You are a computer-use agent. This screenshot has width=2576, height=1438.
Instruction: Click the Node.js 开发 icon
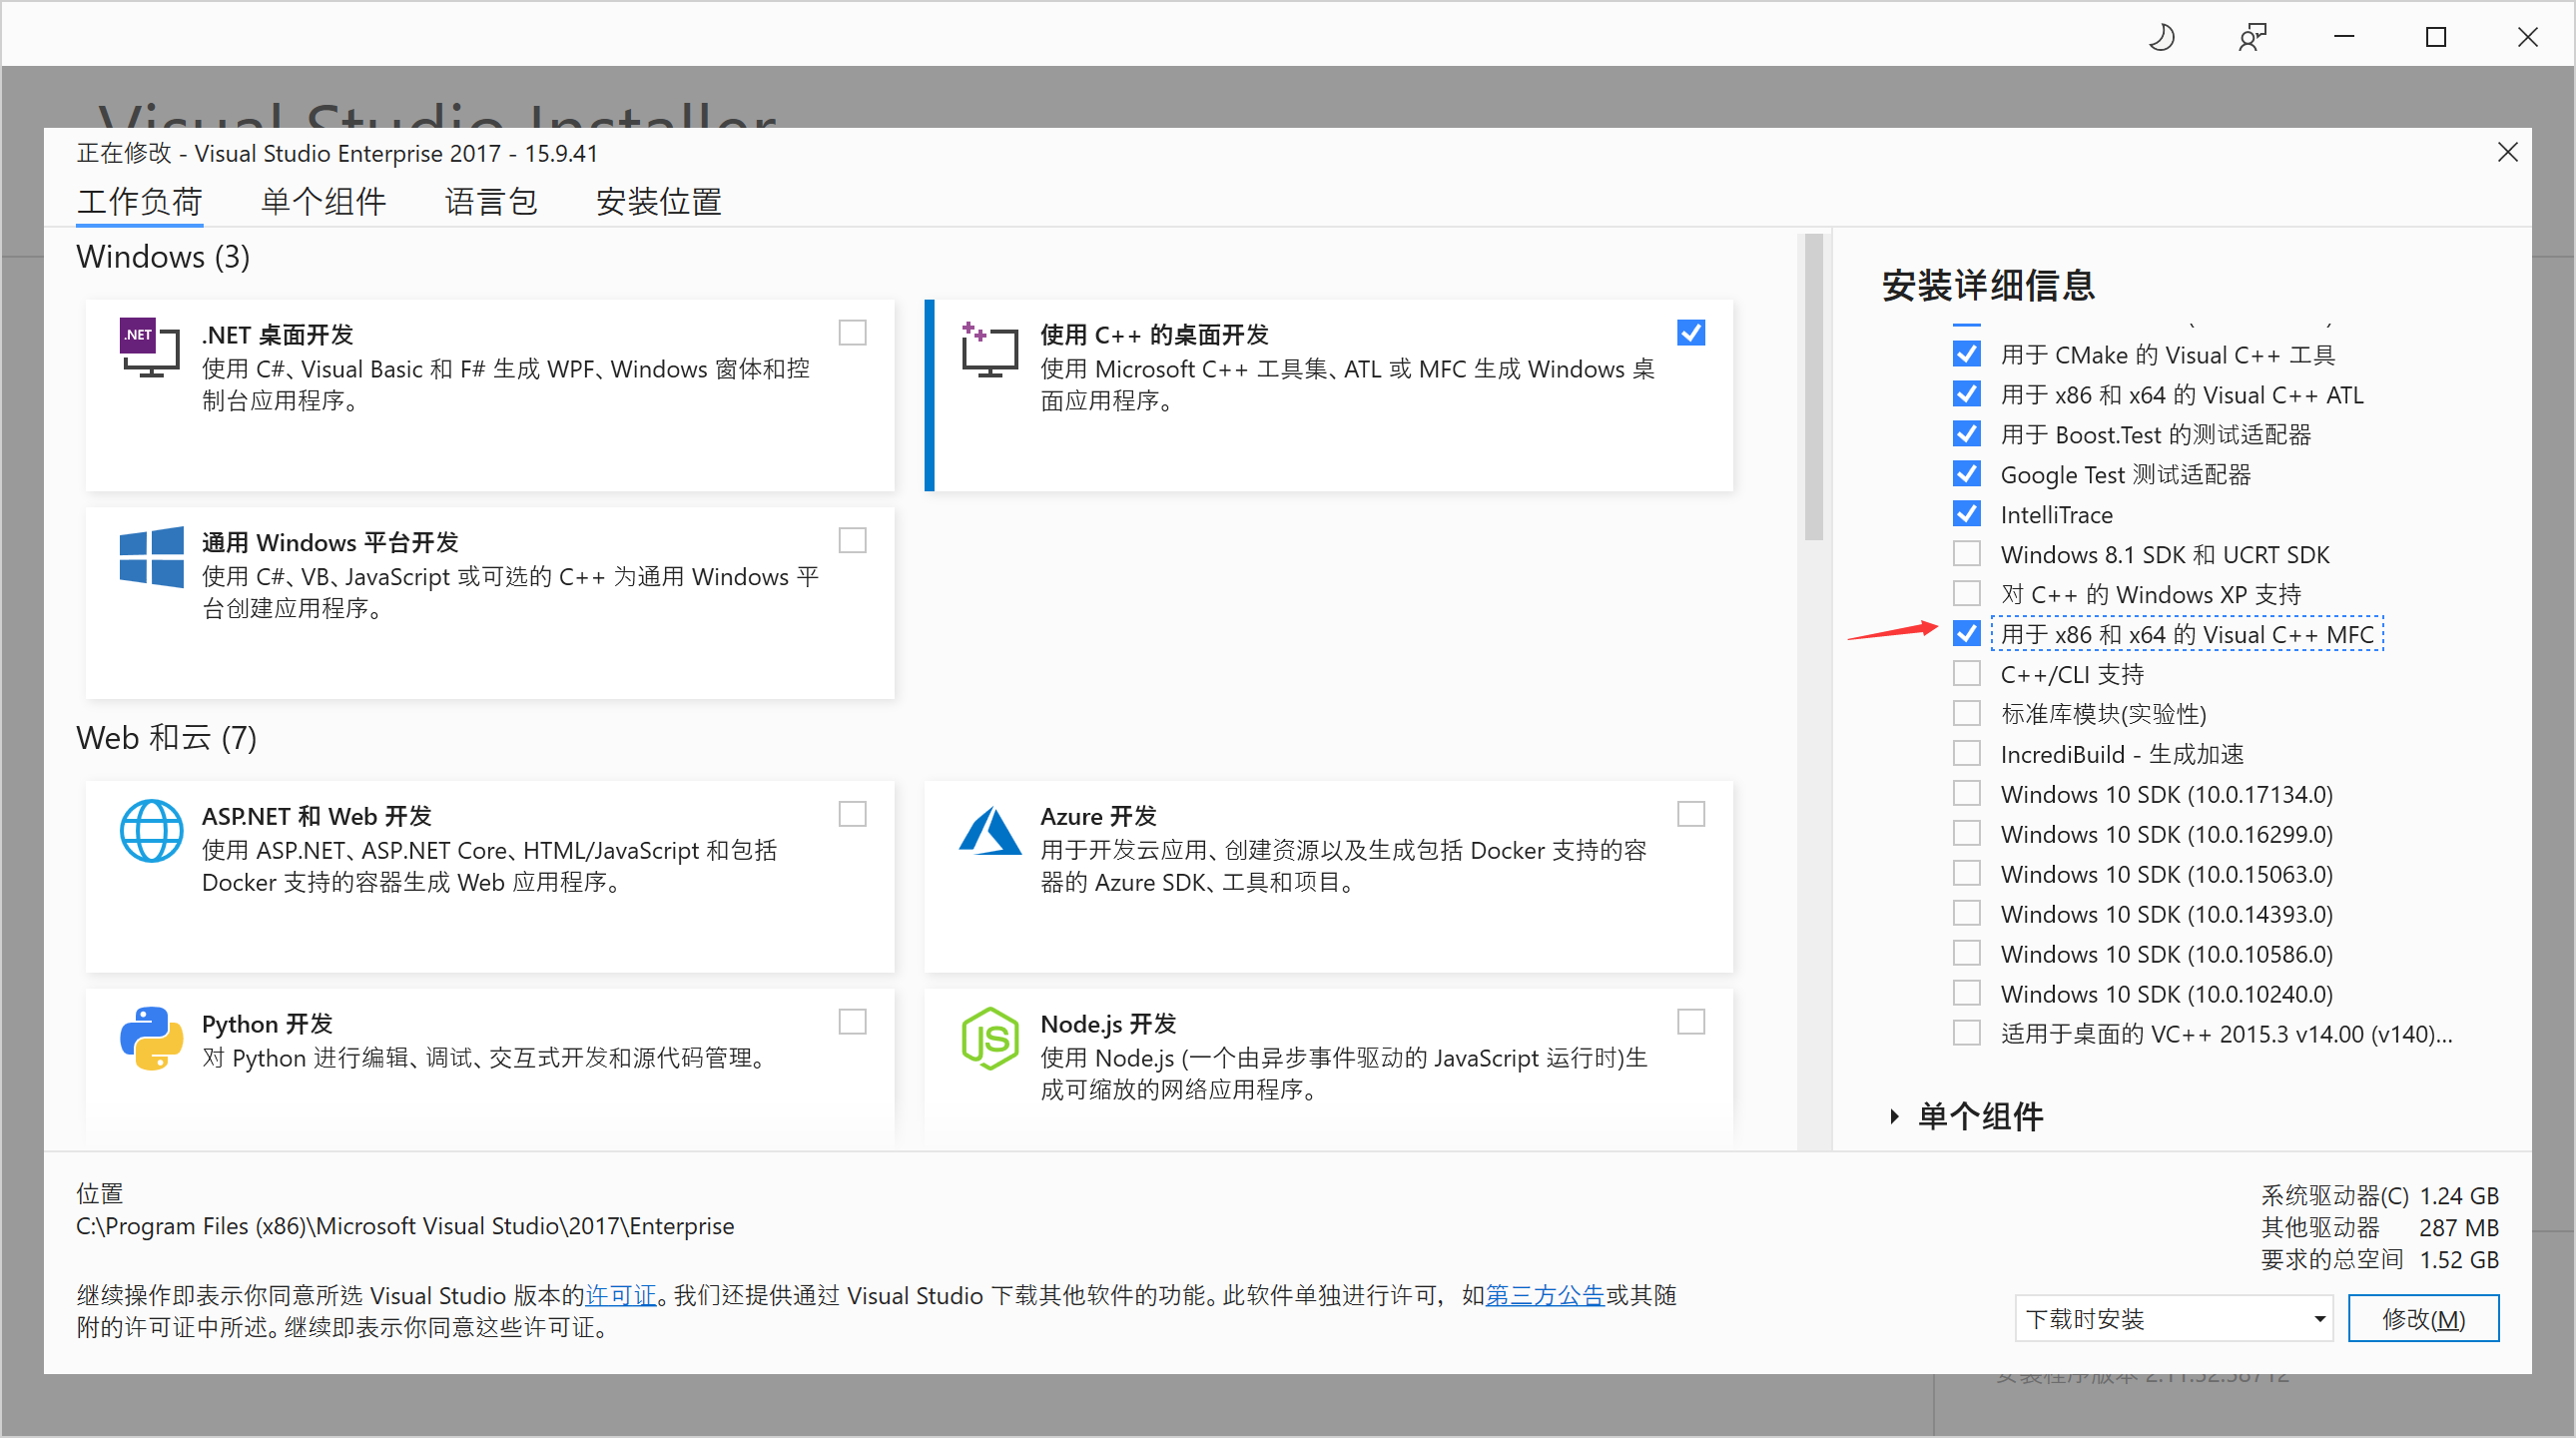pos(988,1039)
